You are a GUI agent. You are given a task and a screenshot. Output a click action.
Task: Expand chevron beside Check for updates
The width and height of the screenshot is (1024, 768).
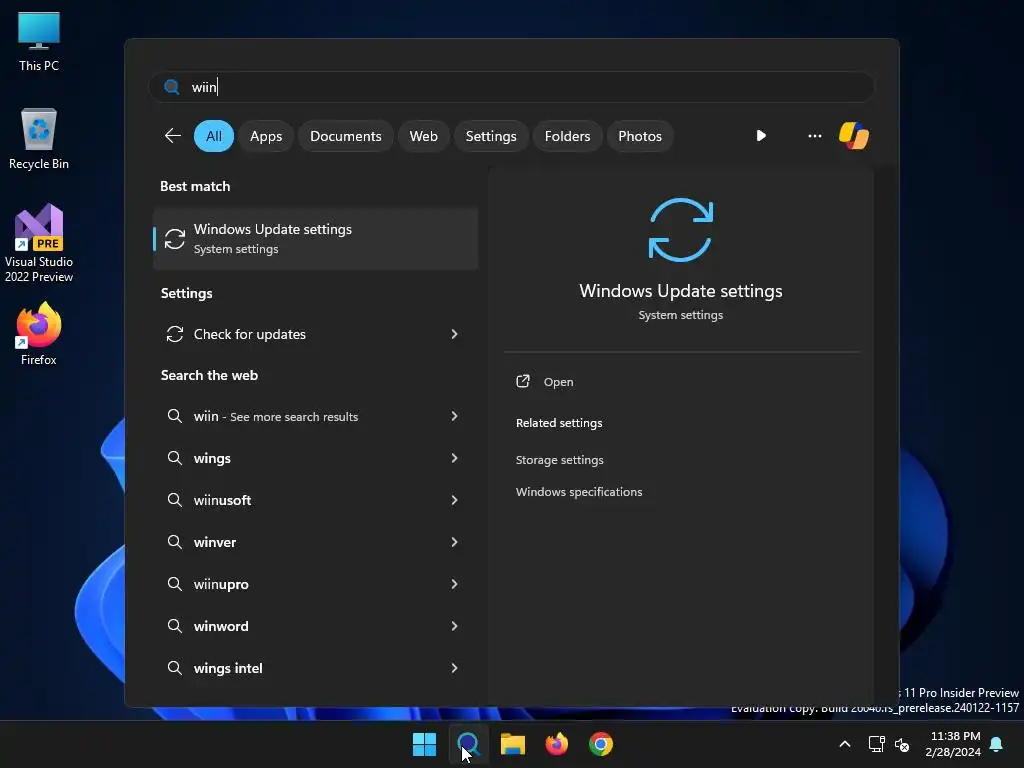455,334
